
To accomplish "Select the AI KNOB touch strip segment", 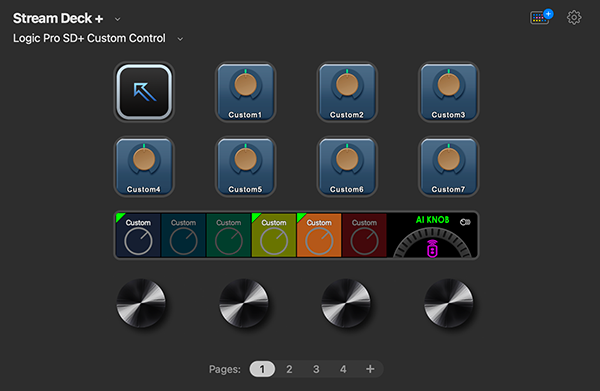I will pyautogui.click(x=432, y=235).
